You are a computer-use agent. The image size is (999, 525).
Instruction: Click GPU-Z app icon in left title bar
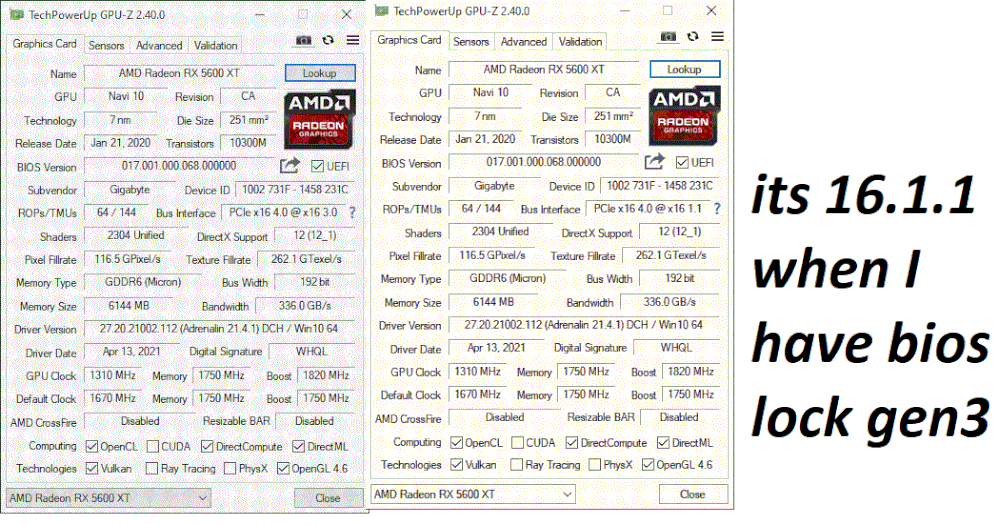click(17, 14)
